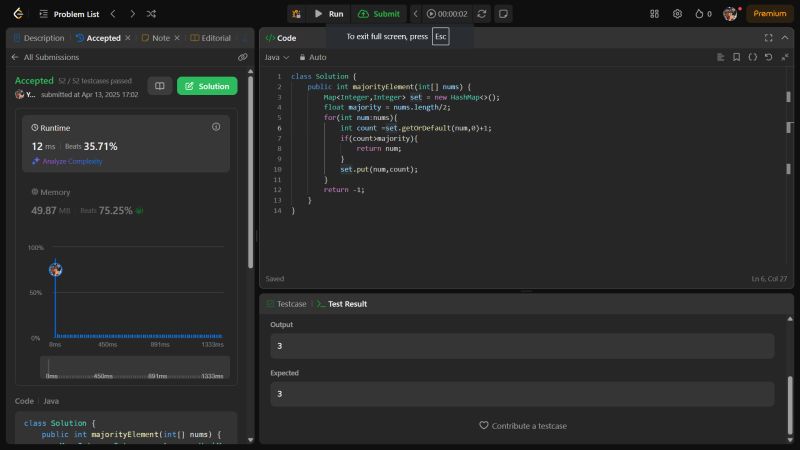Image resolution: width=800 pixels, height=450 pixels.
Task: Click the curly braces snippet icon
Action: (x=753, y=57)
